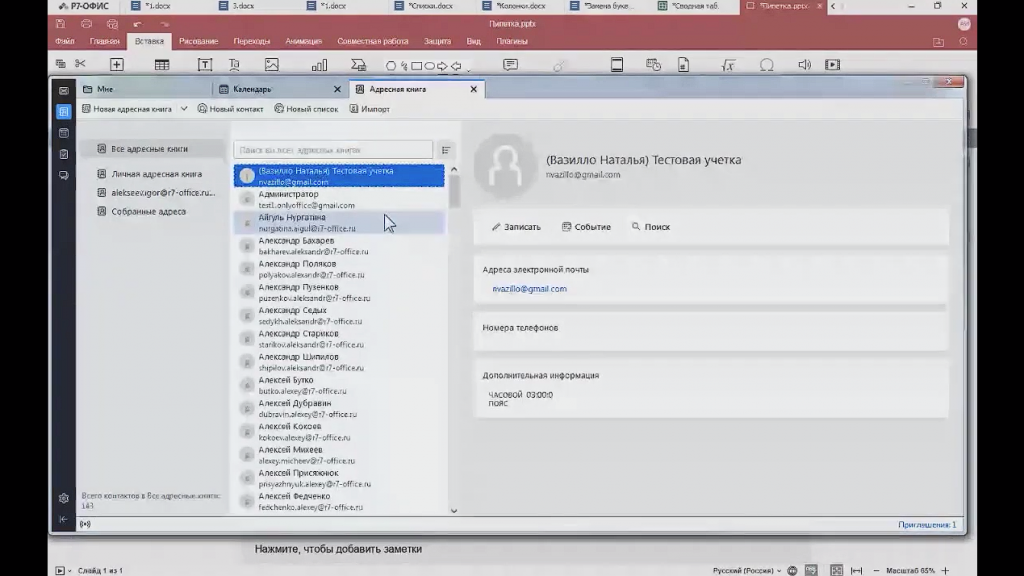The image size is (1024, 576).
Task: Open the Анимация ribbon tab
Action: click(x=304, y=41)
